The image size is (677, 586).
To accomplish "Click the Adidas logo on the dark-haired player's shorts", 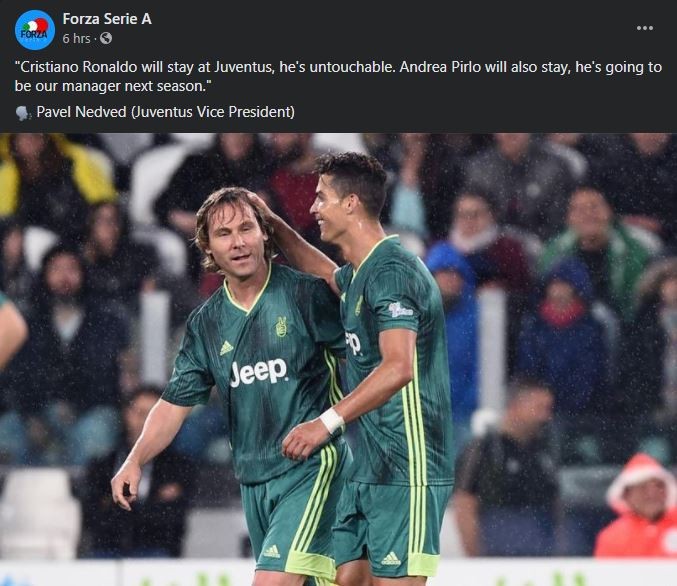I will pyautogui.click(x=391, y=557).
